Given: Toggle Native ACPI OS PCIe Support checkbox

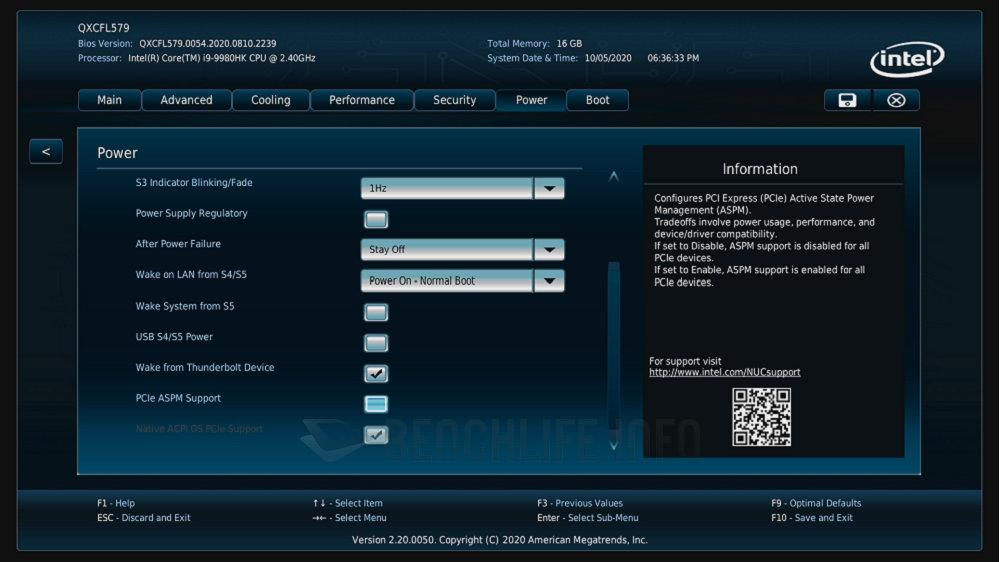Looking at the screenshot, I should 376,435.
